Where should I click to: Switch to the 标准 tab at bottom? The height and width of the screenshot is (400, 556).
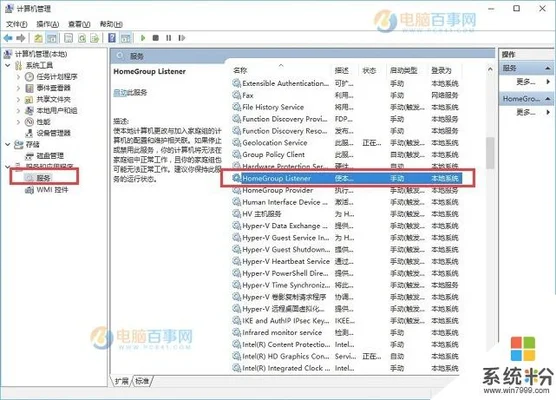142,381
